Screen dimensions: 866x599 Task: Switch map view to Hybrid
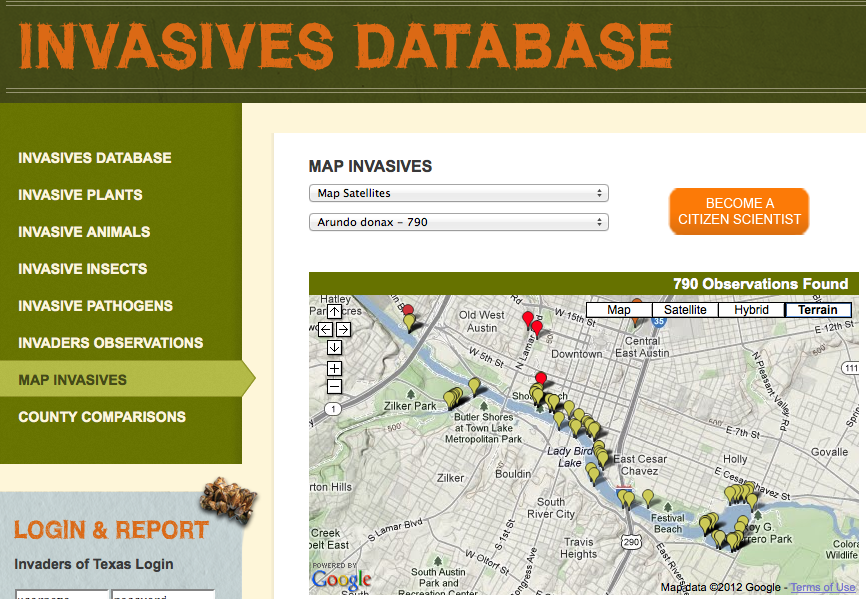point(751,310)
